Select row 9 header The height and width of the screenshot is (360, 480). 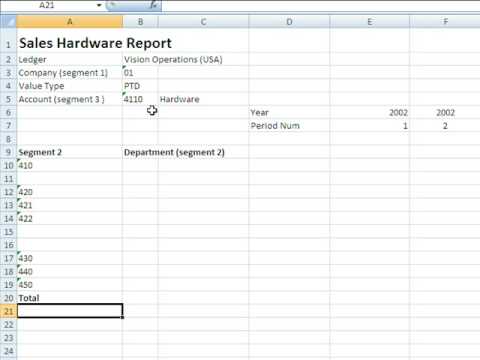tap(8, 152)
